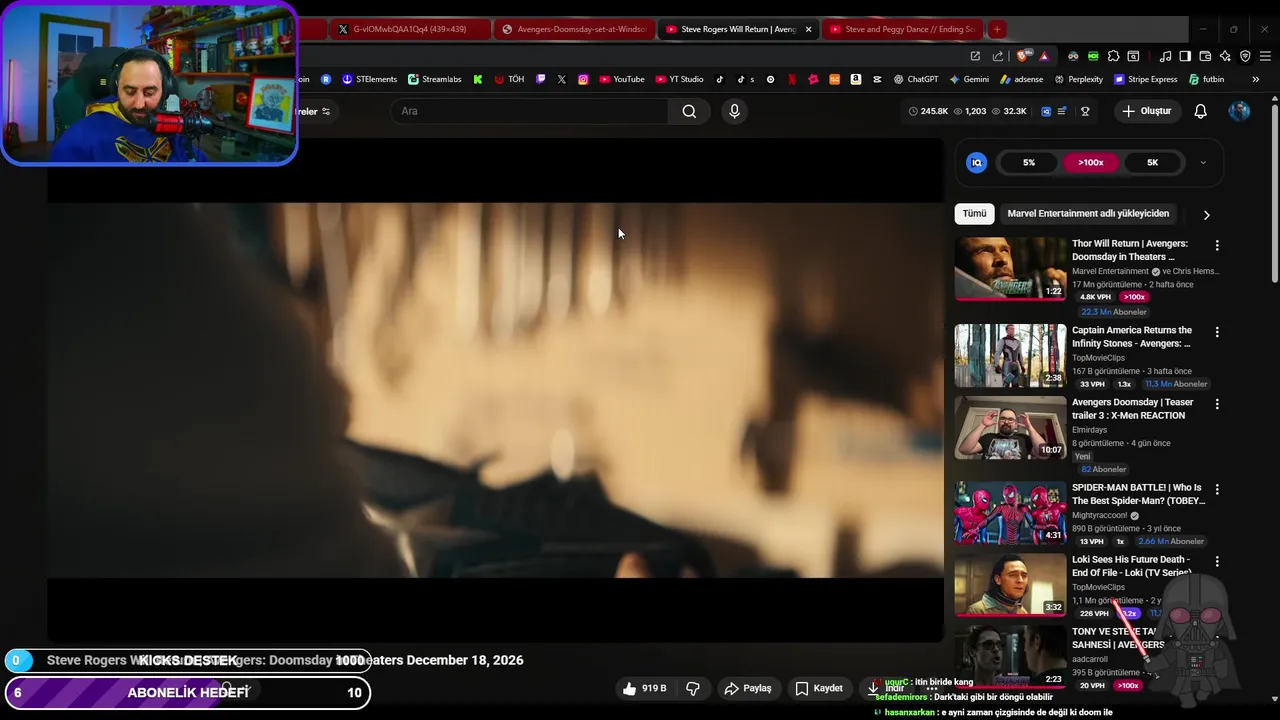Open a new browser tab with plus
Screen dimensions: 1280x720
point(997,29)
